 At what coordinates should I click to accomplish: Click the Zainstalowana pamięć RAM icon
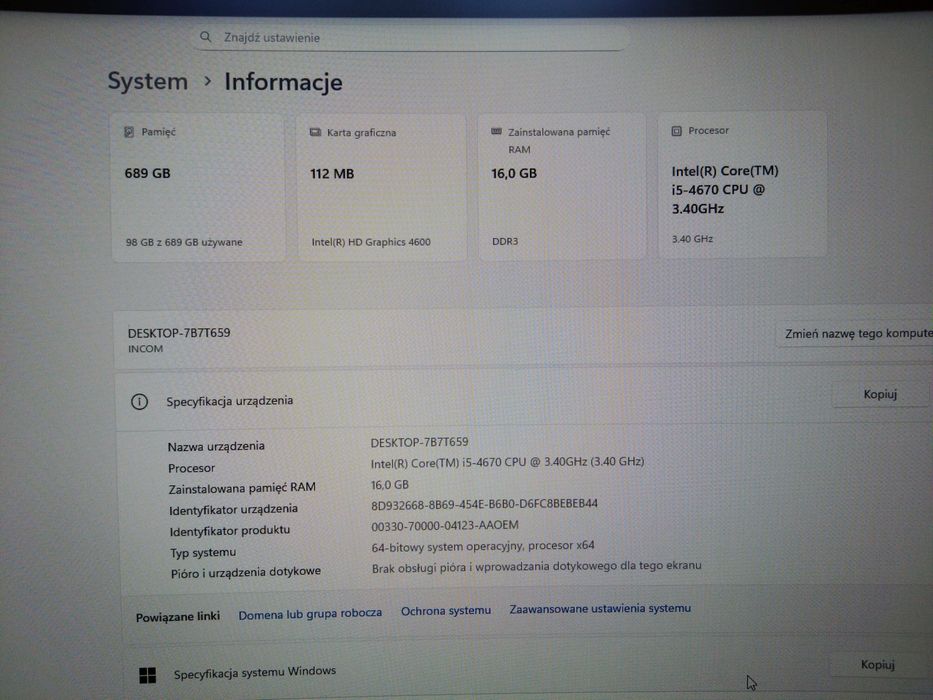[496, 132]
